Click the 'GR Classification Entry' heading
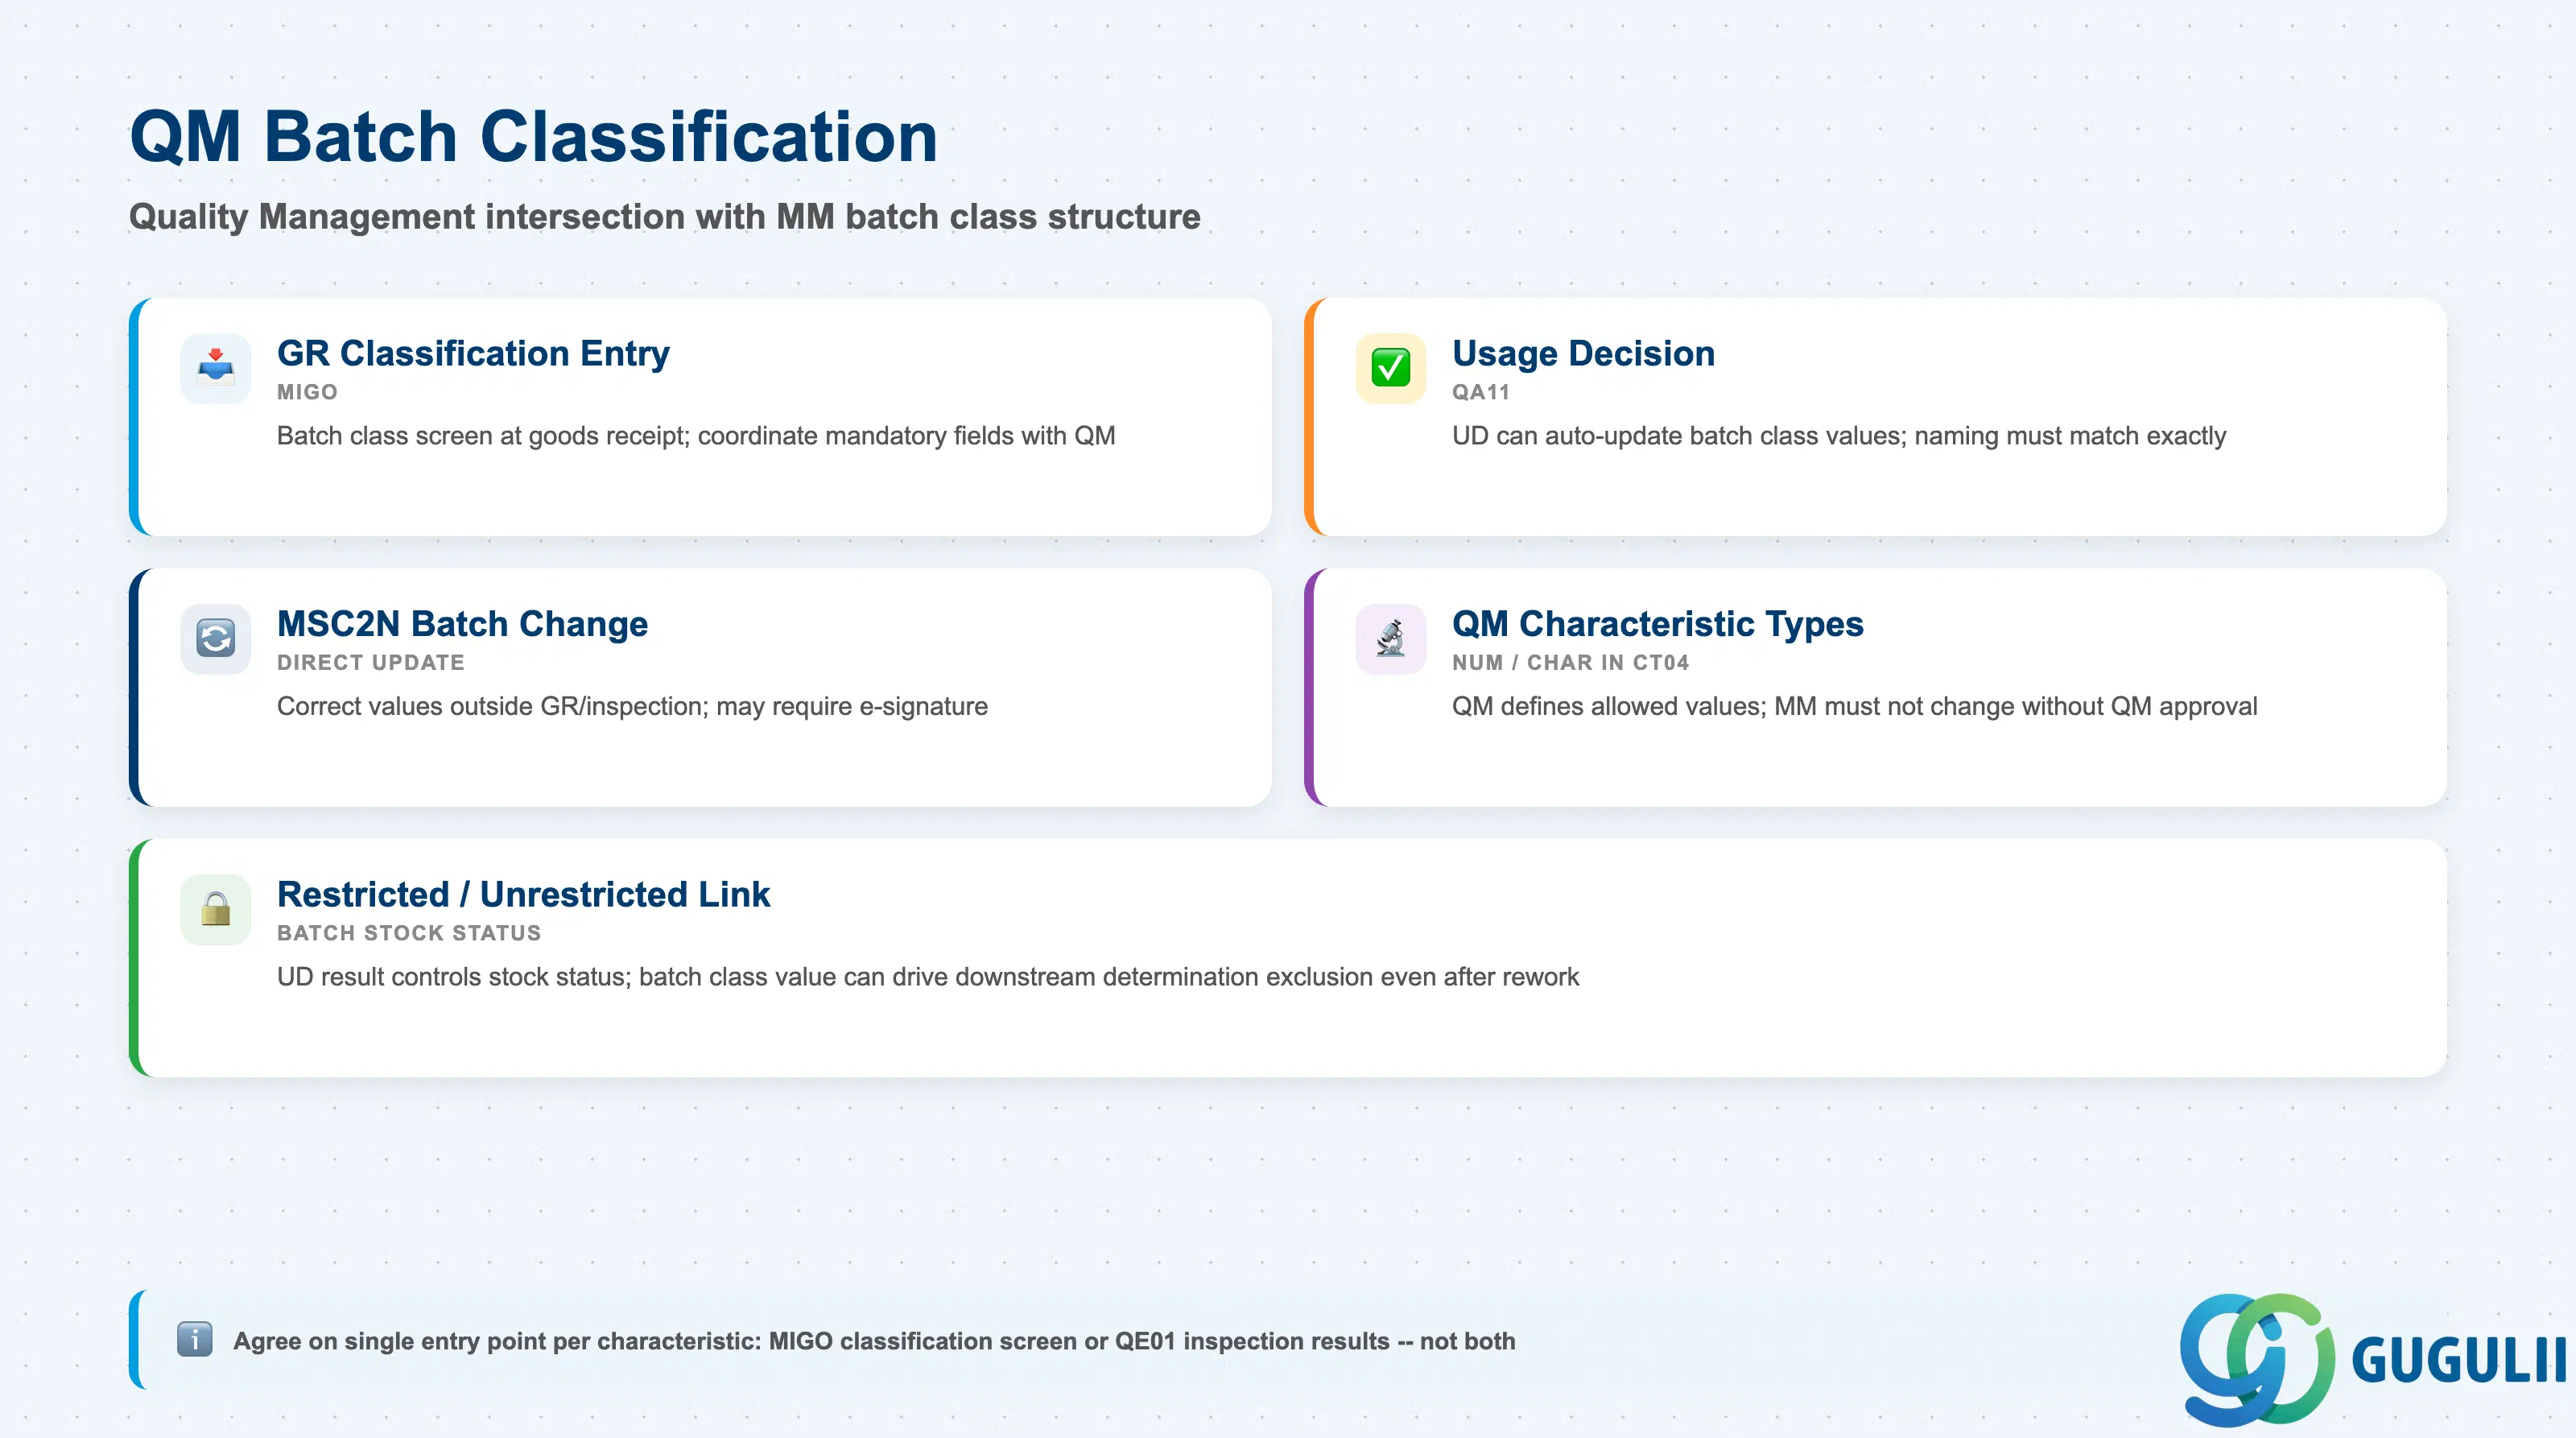The width and height of the screenshot is (2576, 1438). pos(473,353)
